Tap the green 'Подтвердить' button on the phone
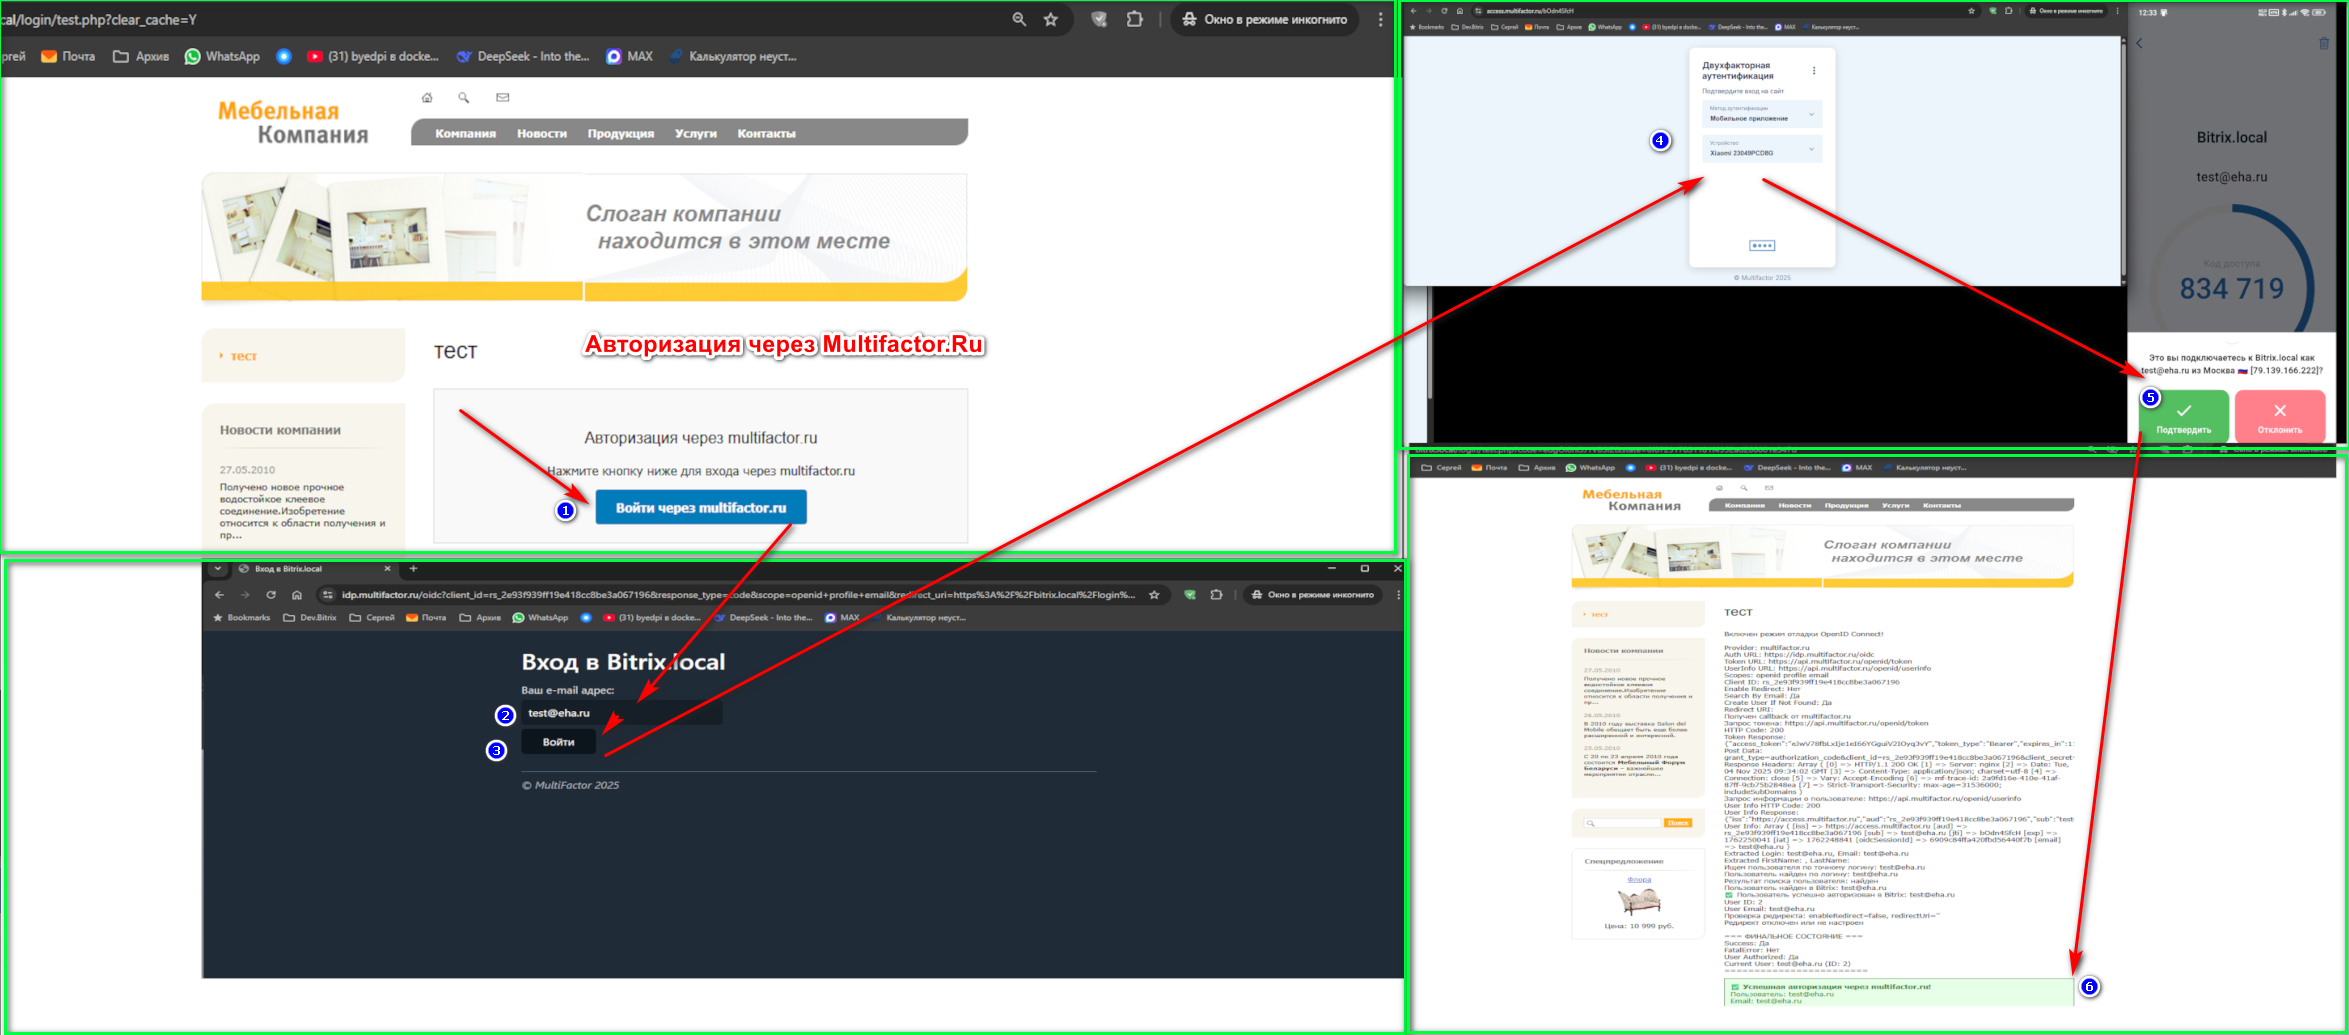Image resolution: width=2349 pixels, height=1035 pixels. [x=2184, y=415]
